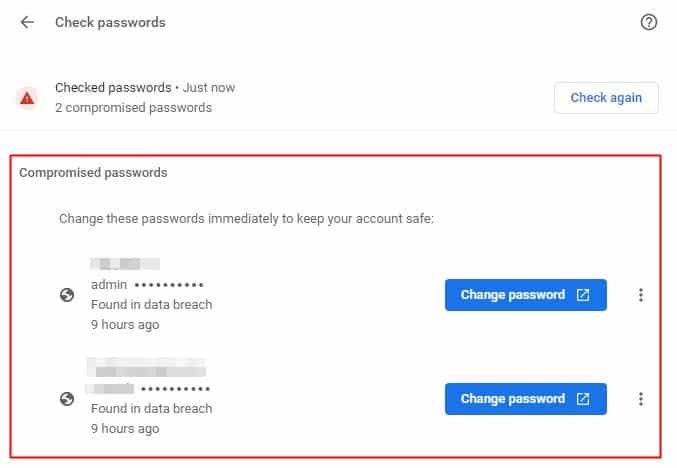Click the Compromised passwords heading
Viewport: 677px width, 468px height.
click(x=93, y=173)
